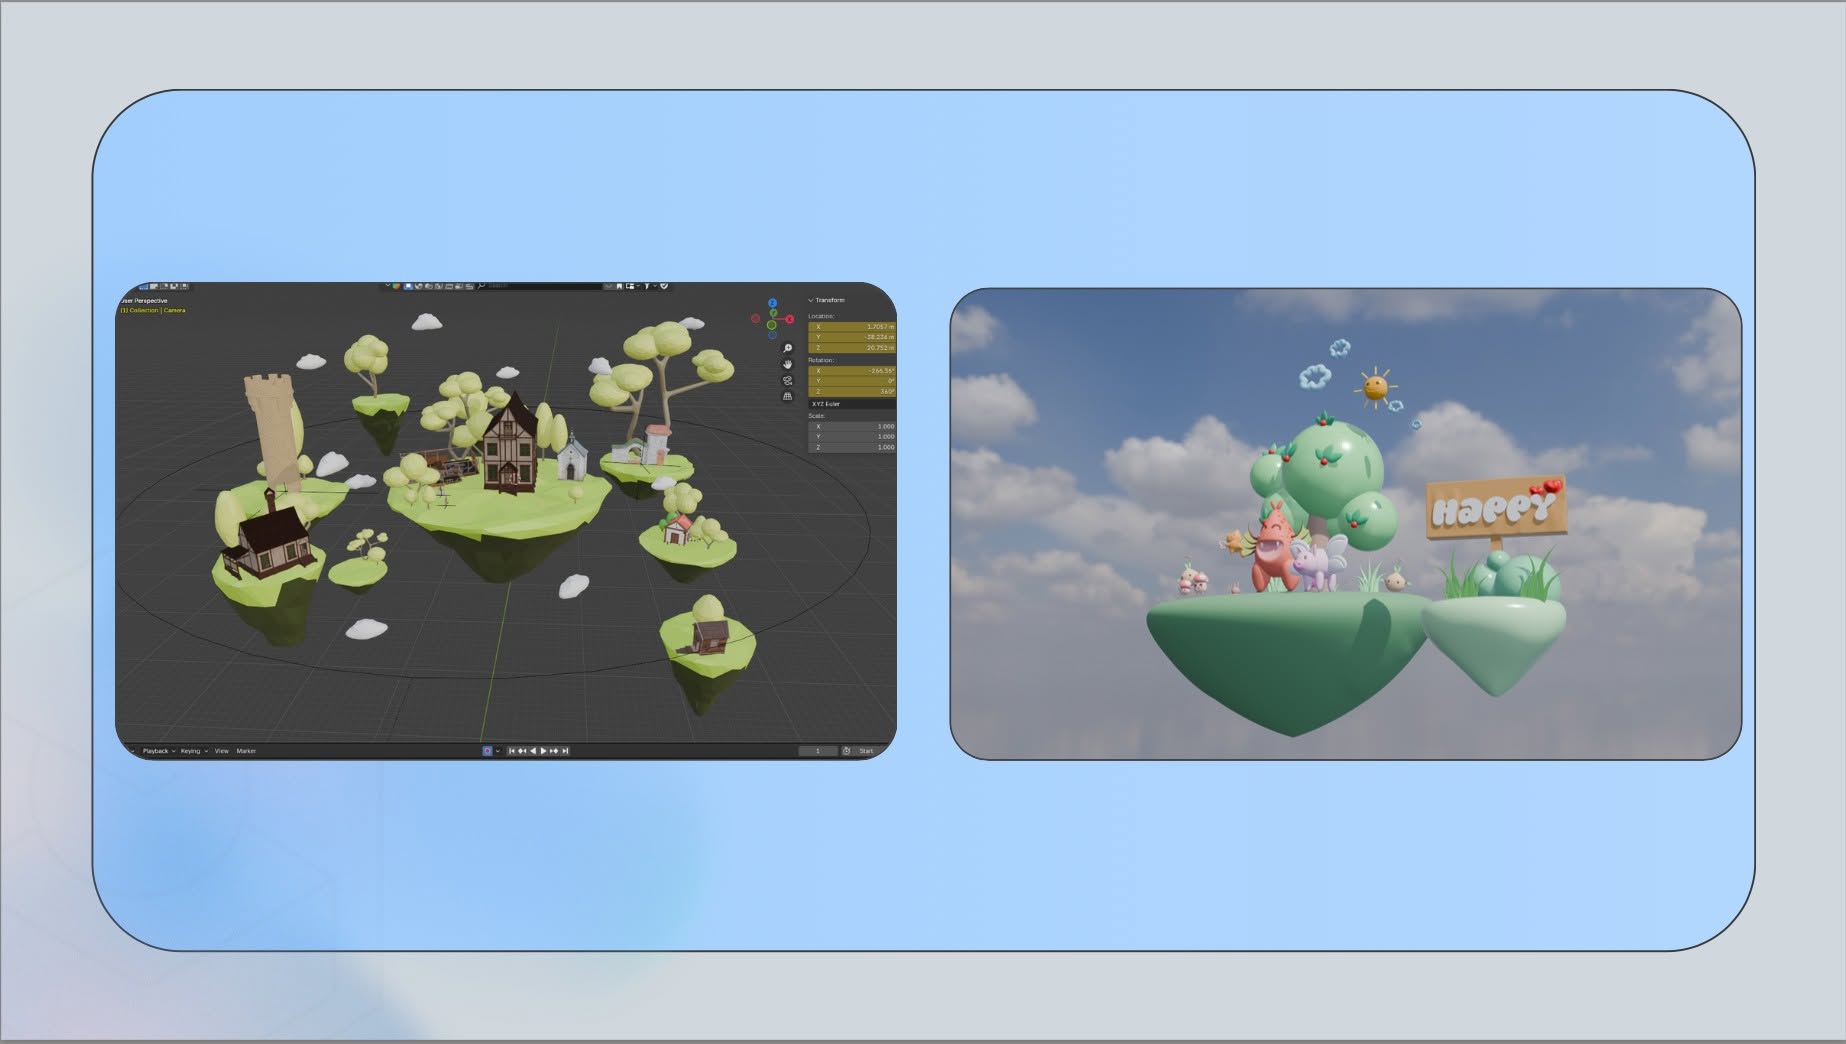Jump to the previous keyframe
This screenshot has height=1044, width=1846.
522,751
